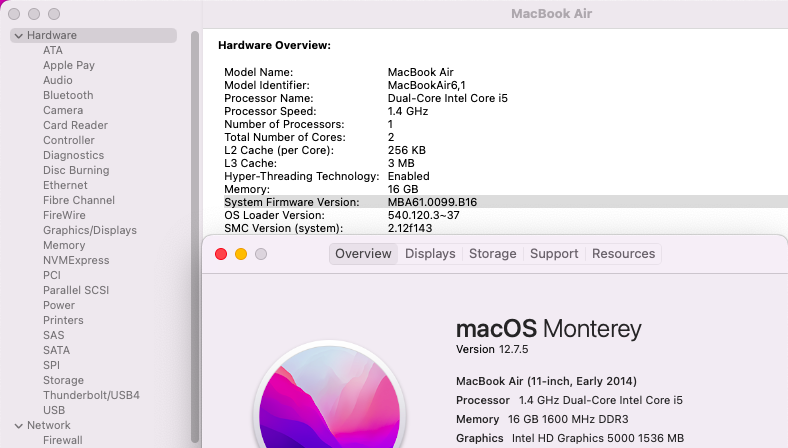
Task: Click the L2 Cache 256 KB value
Action: coord(407,150)
